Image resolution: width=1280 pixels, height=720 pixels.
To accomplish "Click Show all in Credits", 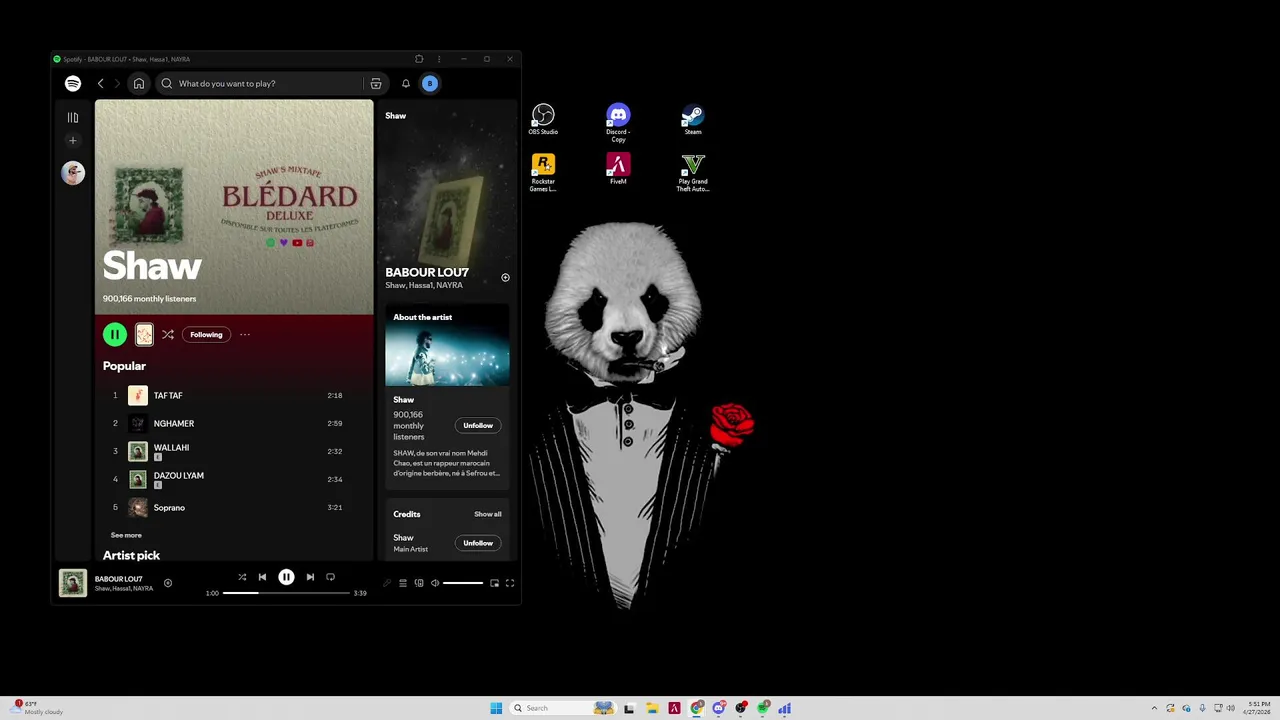I will coord(488,515).
